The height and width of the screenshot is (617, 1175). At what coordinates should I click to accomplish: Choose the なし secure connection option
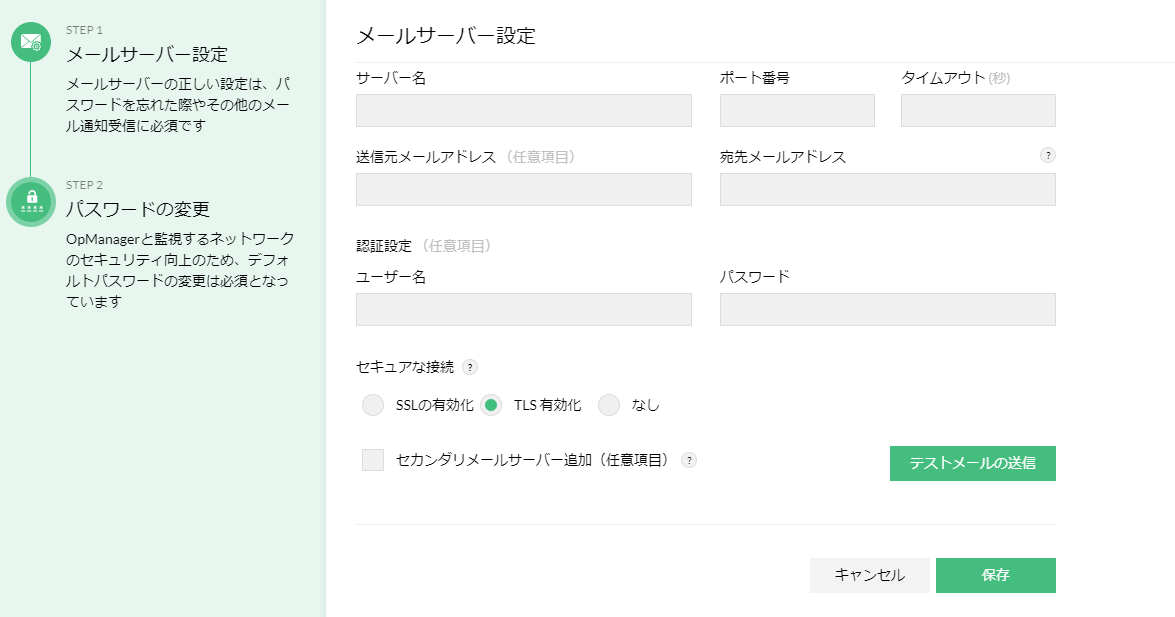pyautogui.click(x=609, y=405)
